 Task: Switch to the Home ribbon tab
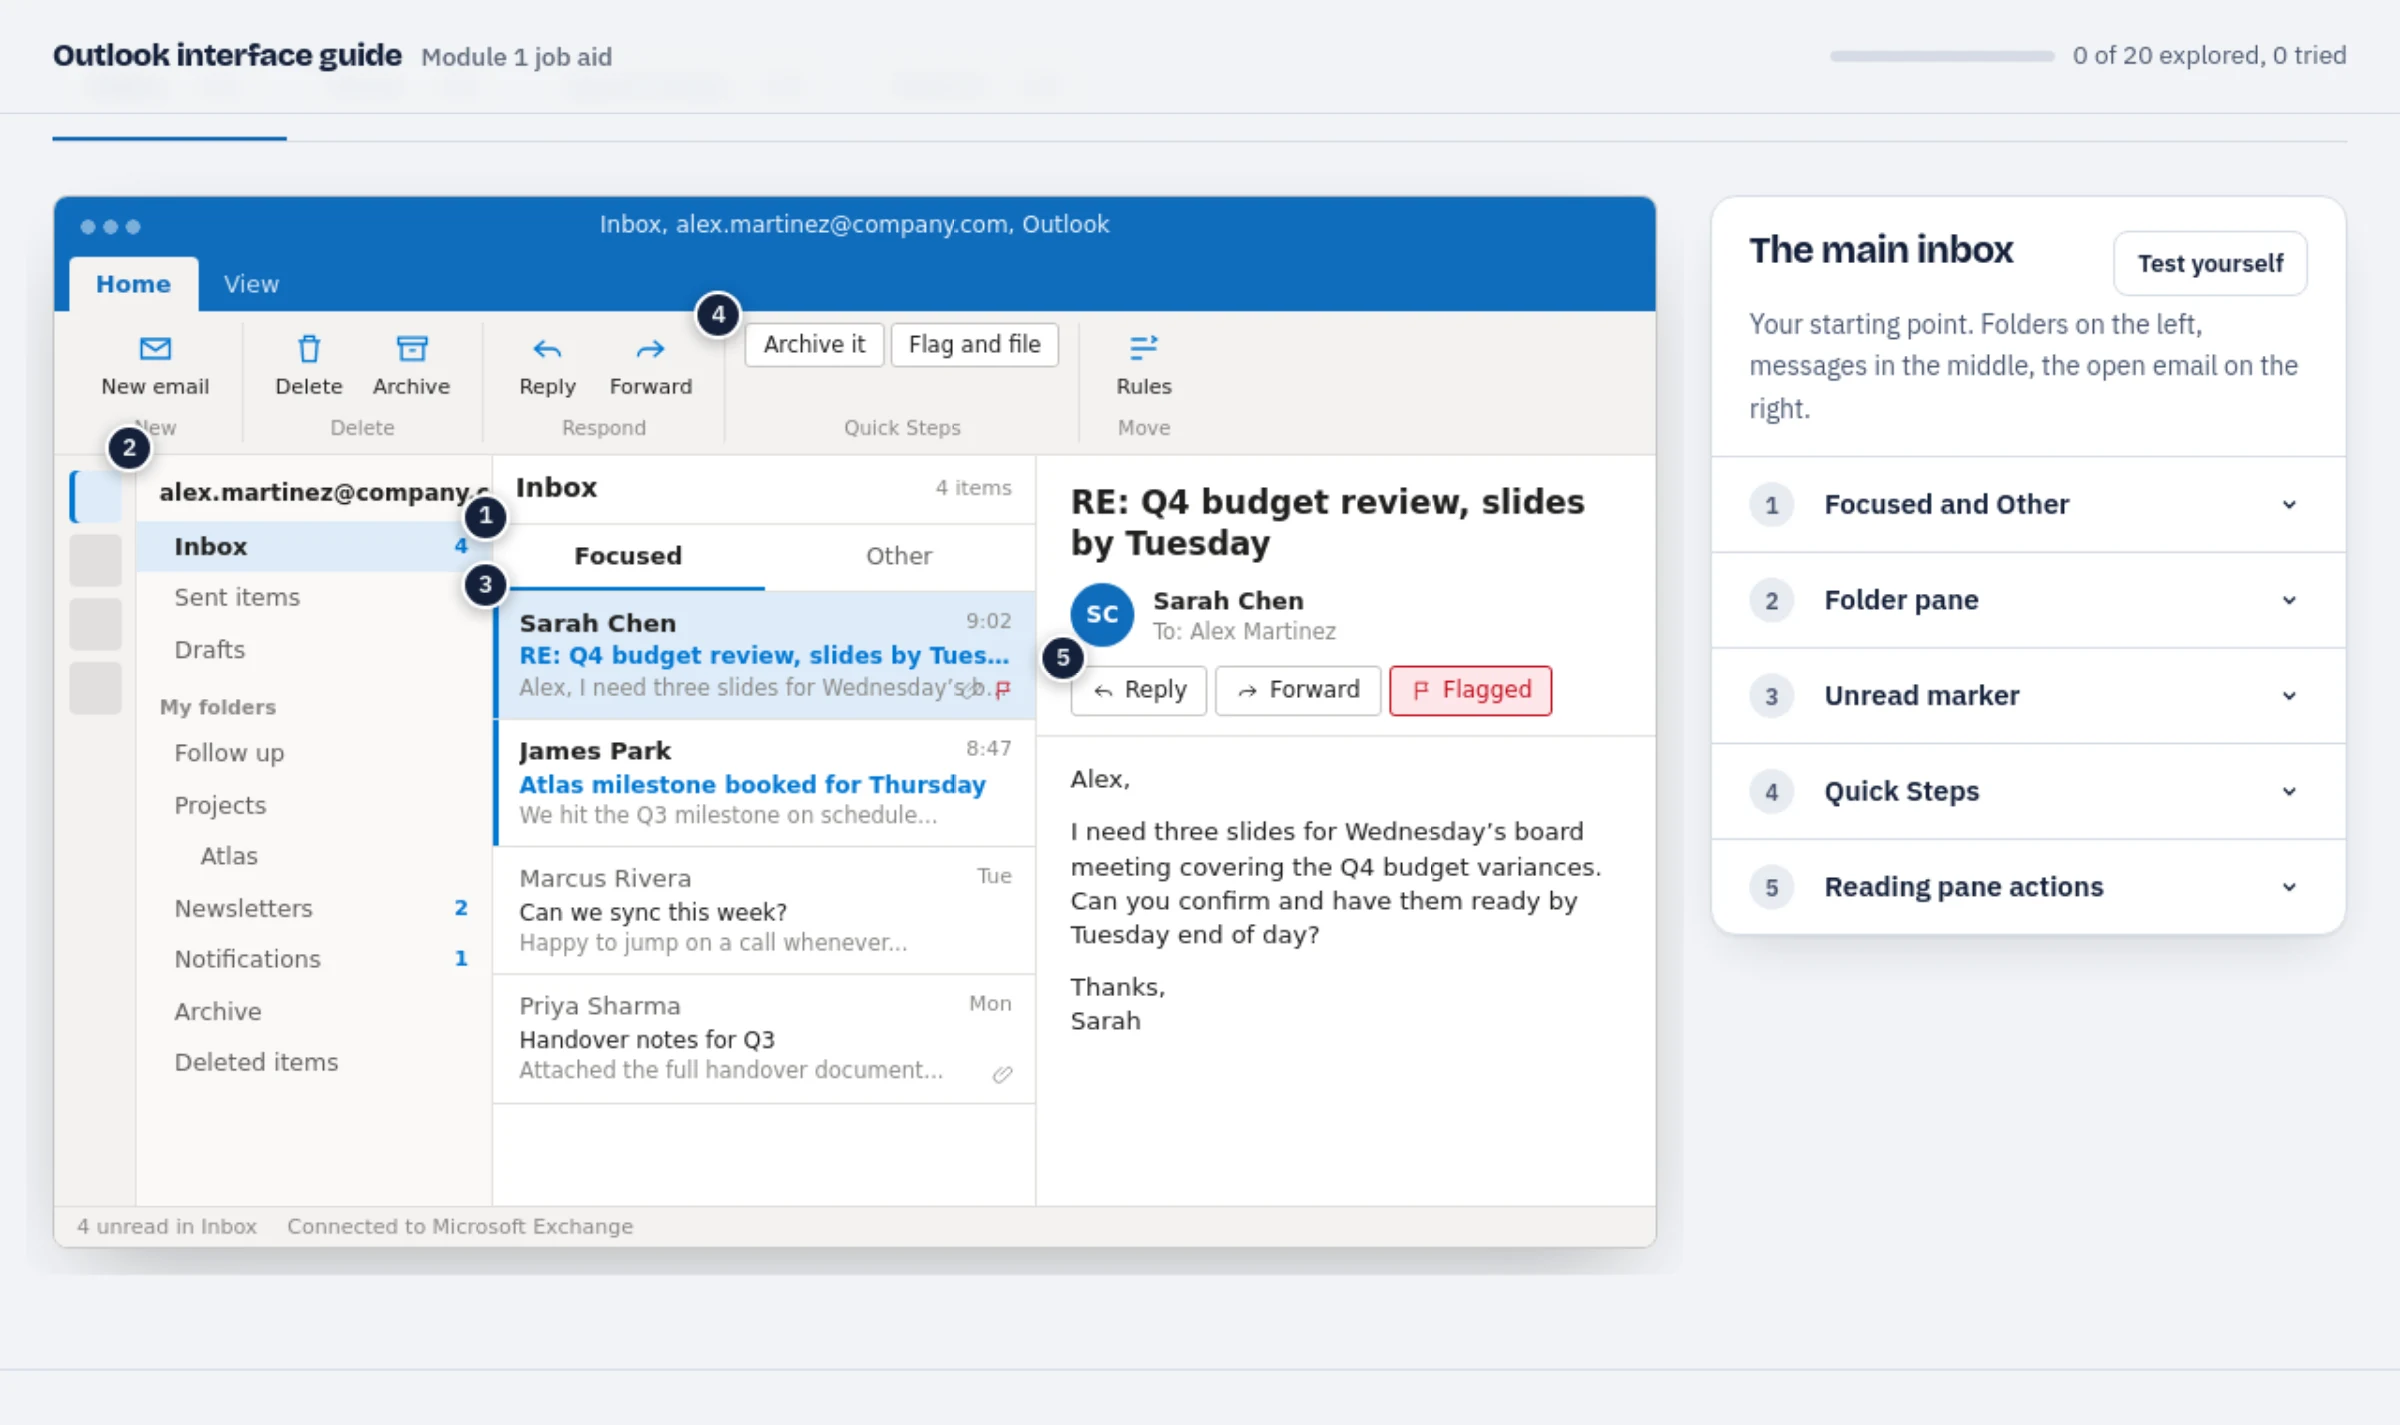tap(133, 284)
